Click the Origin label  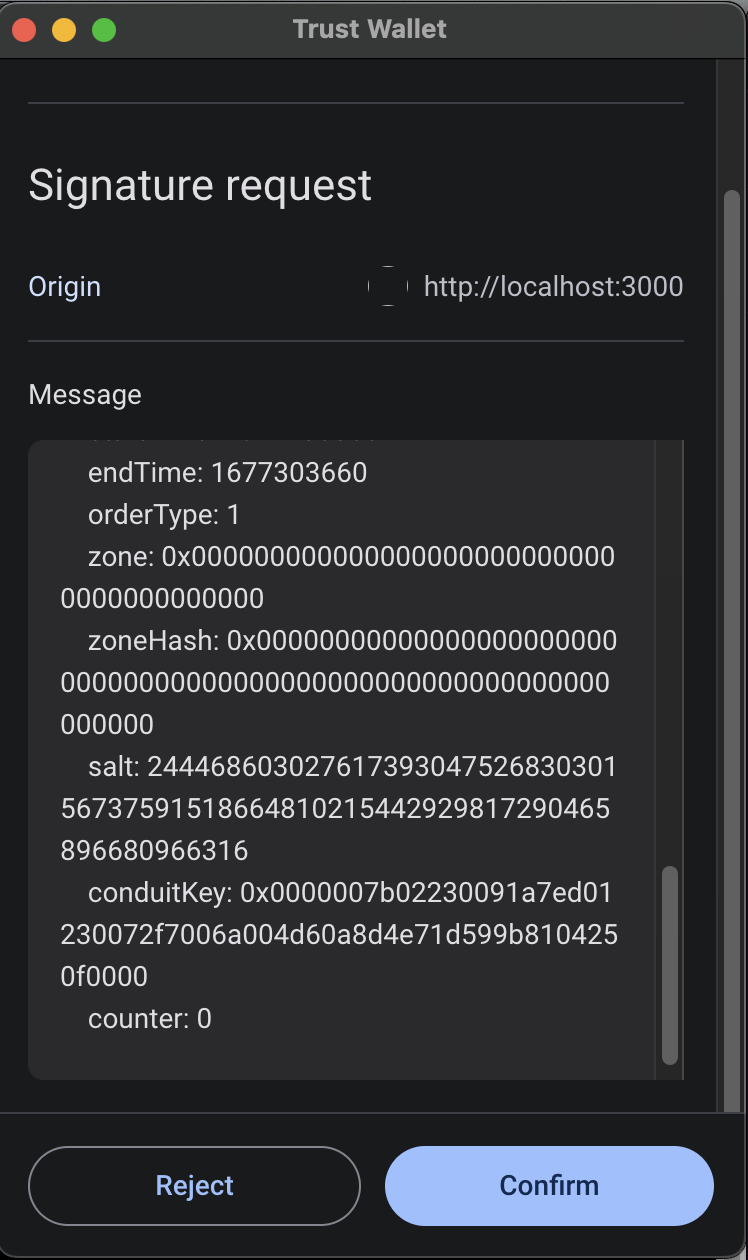[65, 287]
